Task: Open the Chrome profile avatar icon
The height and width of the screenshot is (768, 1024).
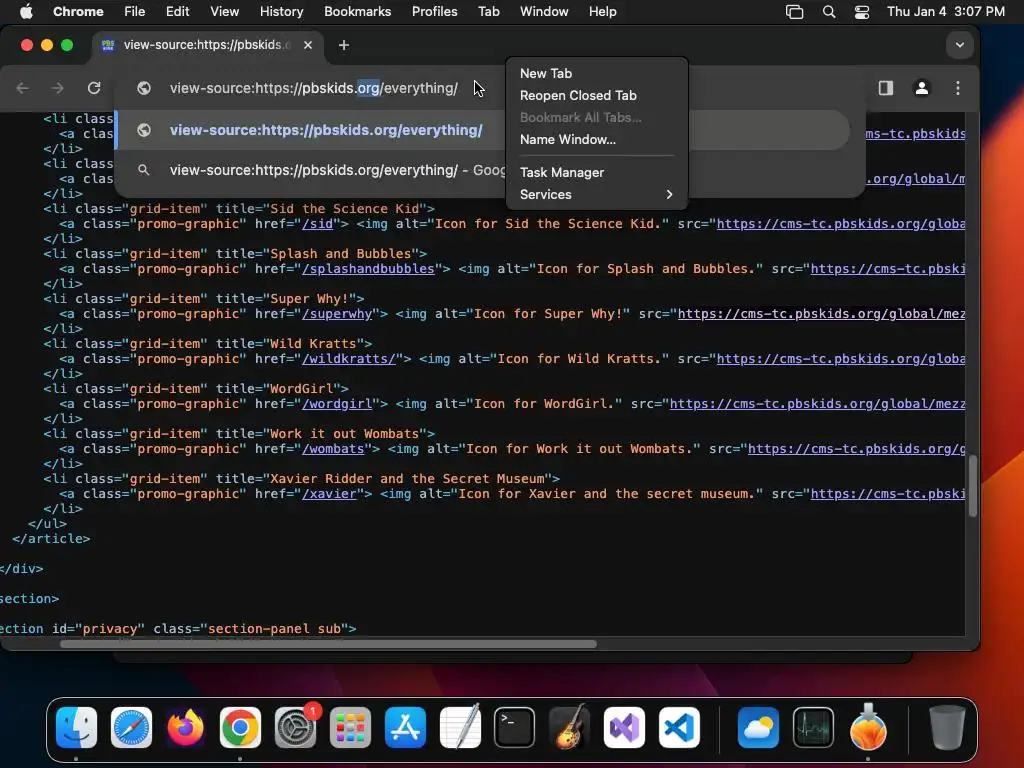Action: [921, 88]
